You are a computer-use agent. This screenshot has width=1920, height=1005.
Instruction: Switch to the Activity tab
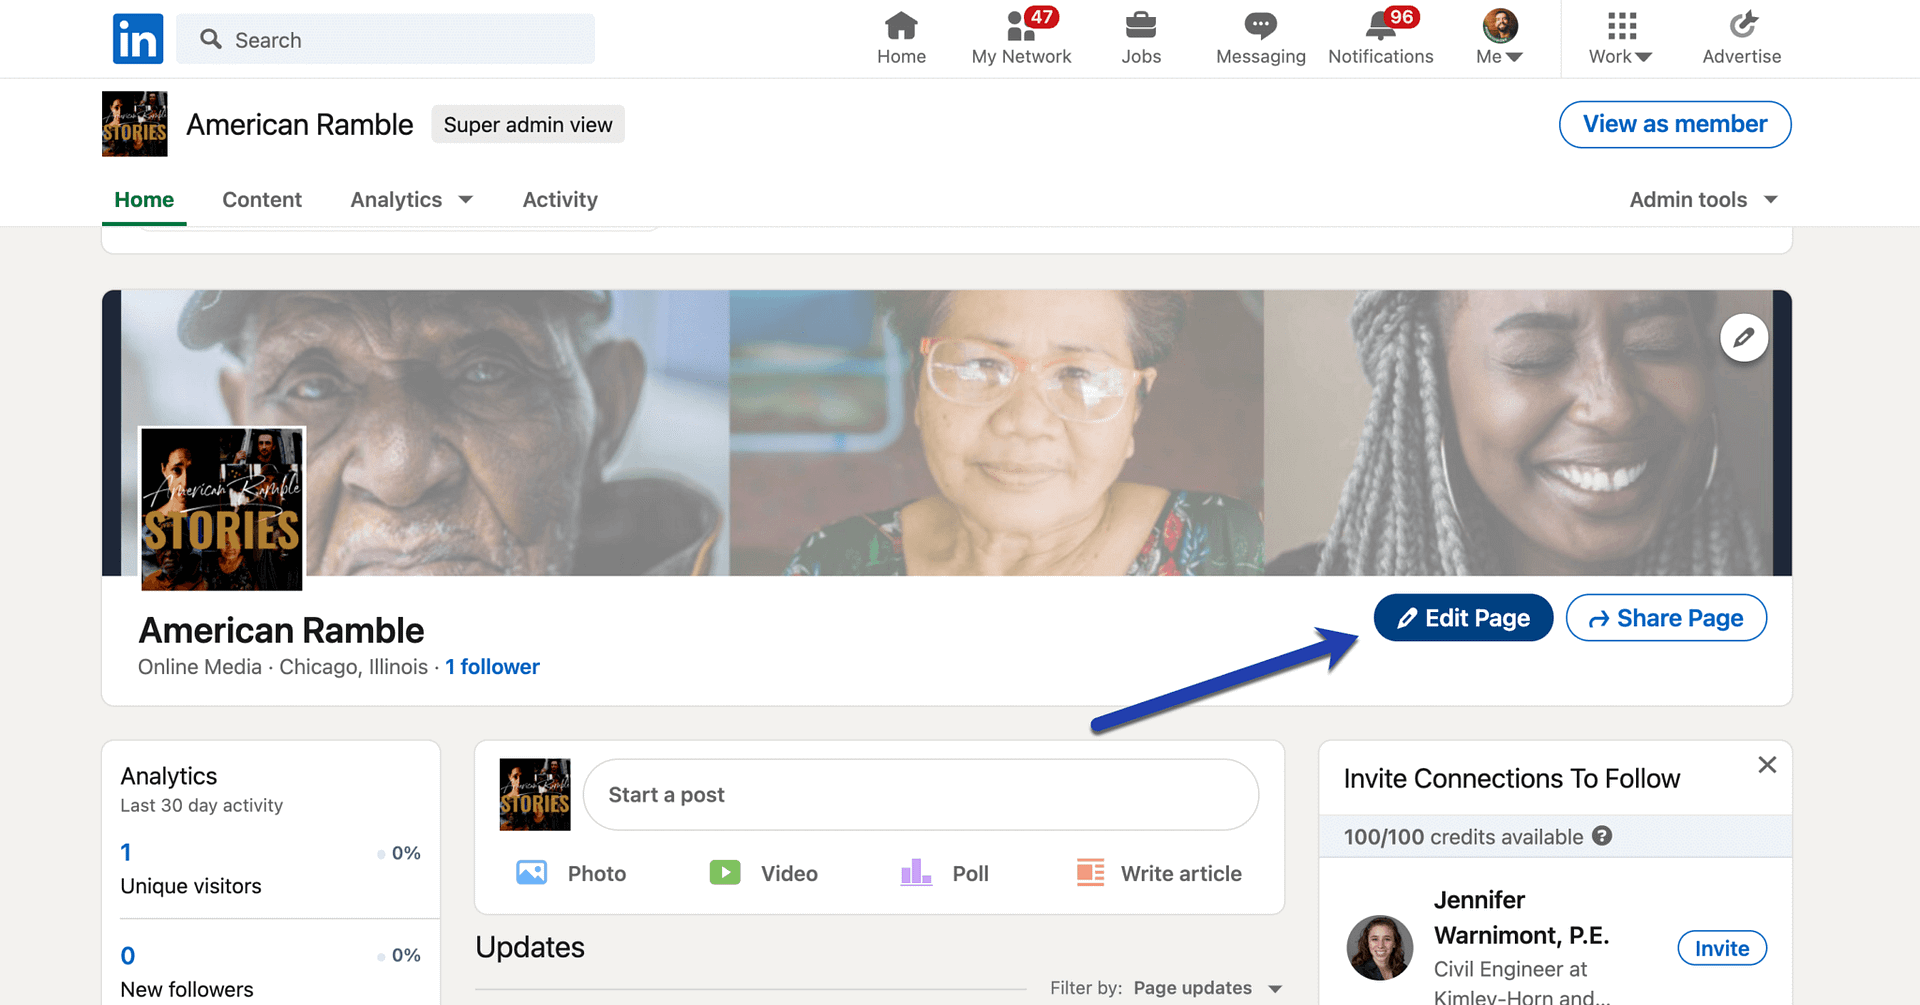tap(560, 200)
